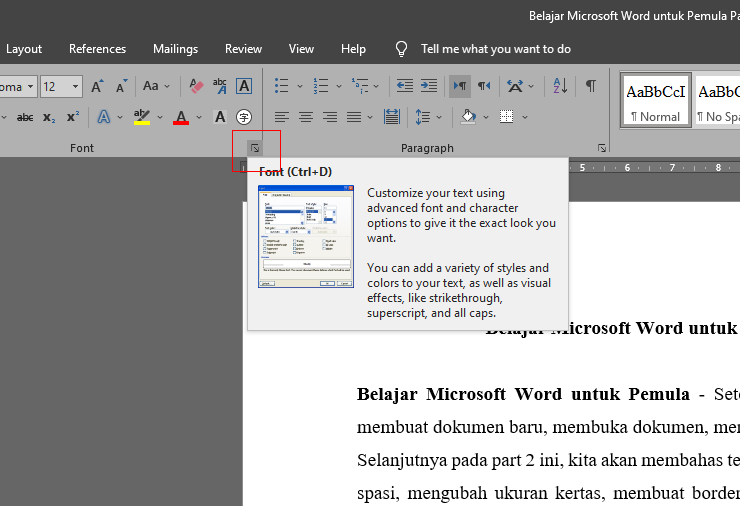740x506 pixels.
Task: Apply the Normal style from gallery
Action: (x=655, y=100)
